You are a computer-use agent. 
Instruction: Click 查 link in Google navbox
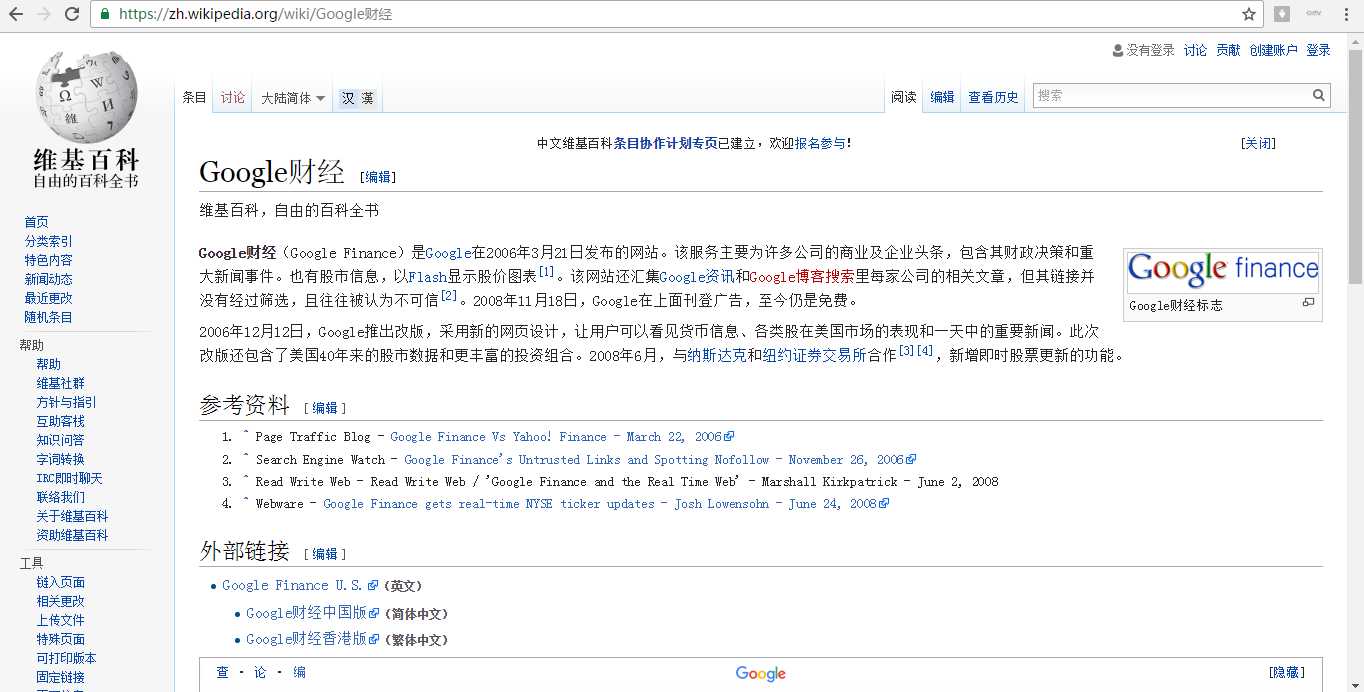[222, 673]
